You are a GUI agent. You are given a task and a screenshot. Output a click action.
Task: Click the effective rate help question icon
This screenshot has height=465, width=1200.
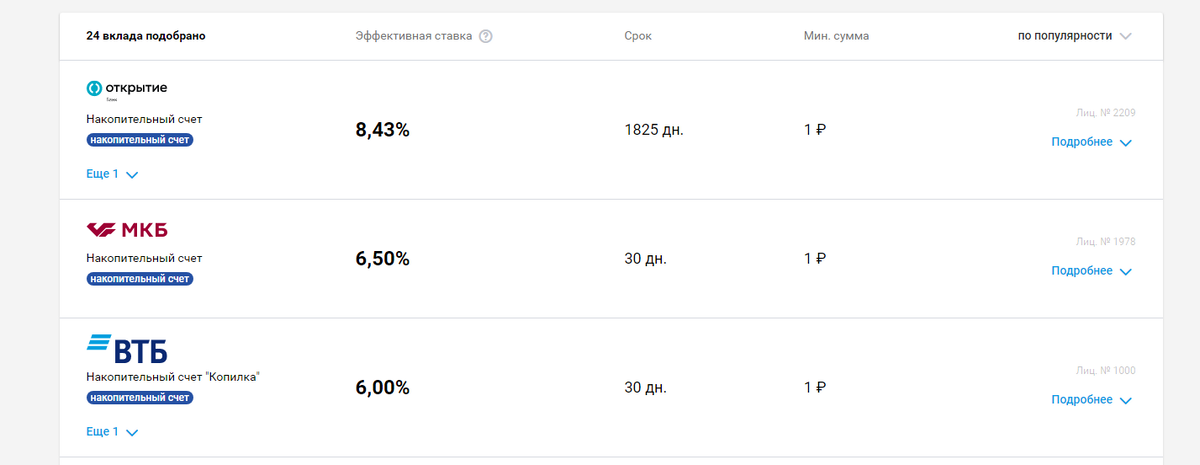coord(486,36)
